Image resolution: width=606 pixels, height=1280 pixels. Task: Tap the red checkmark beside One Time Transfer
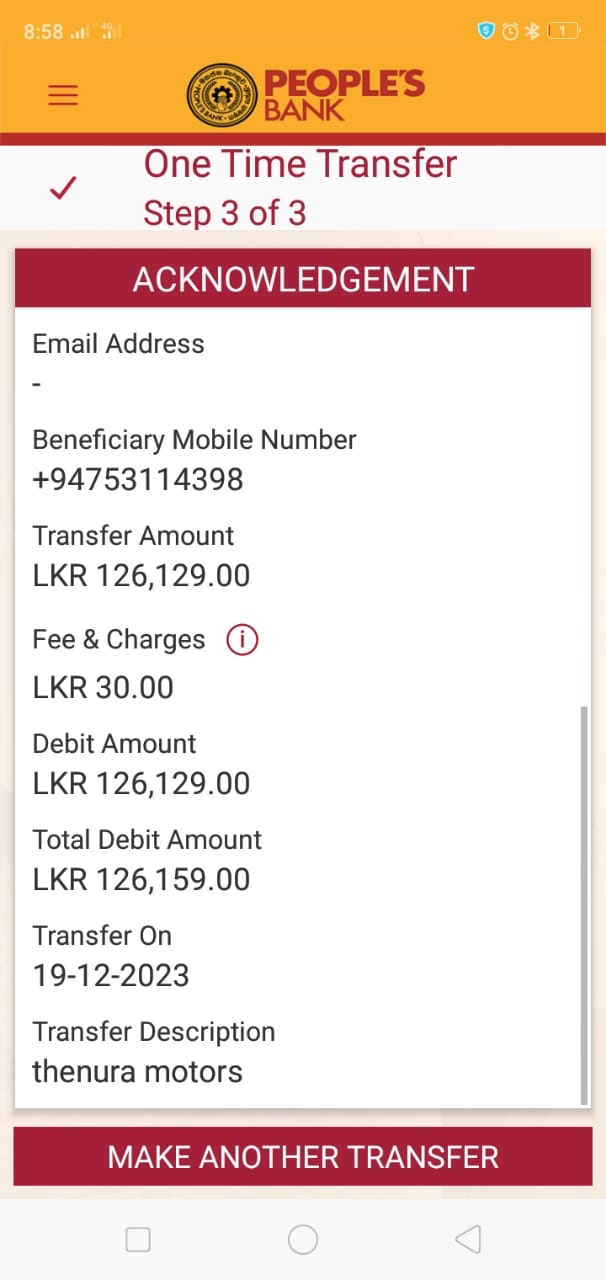[63, 187]
